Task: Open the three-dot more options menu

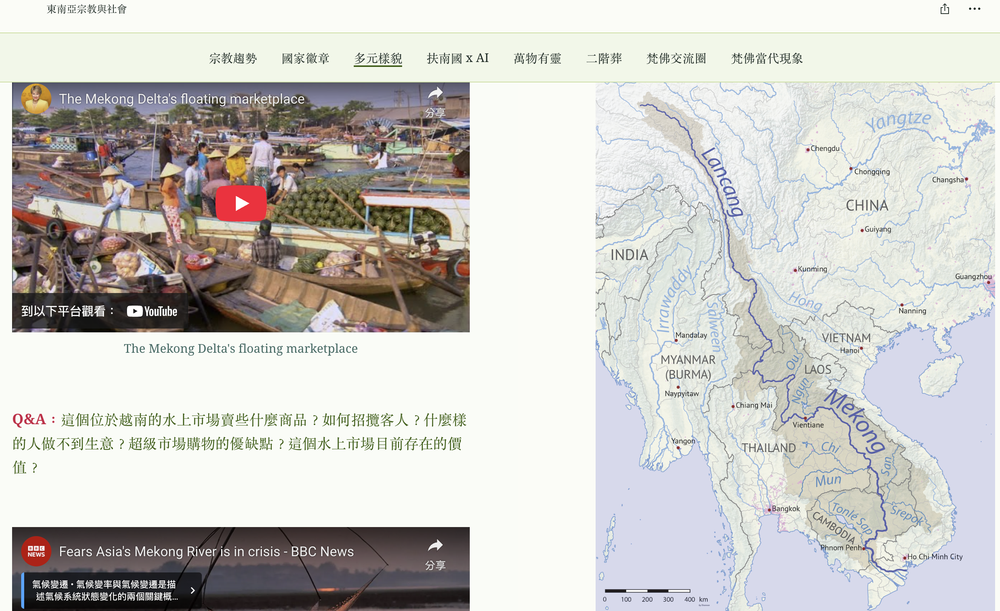Action: pyautogui.click(x=974, y=9)
